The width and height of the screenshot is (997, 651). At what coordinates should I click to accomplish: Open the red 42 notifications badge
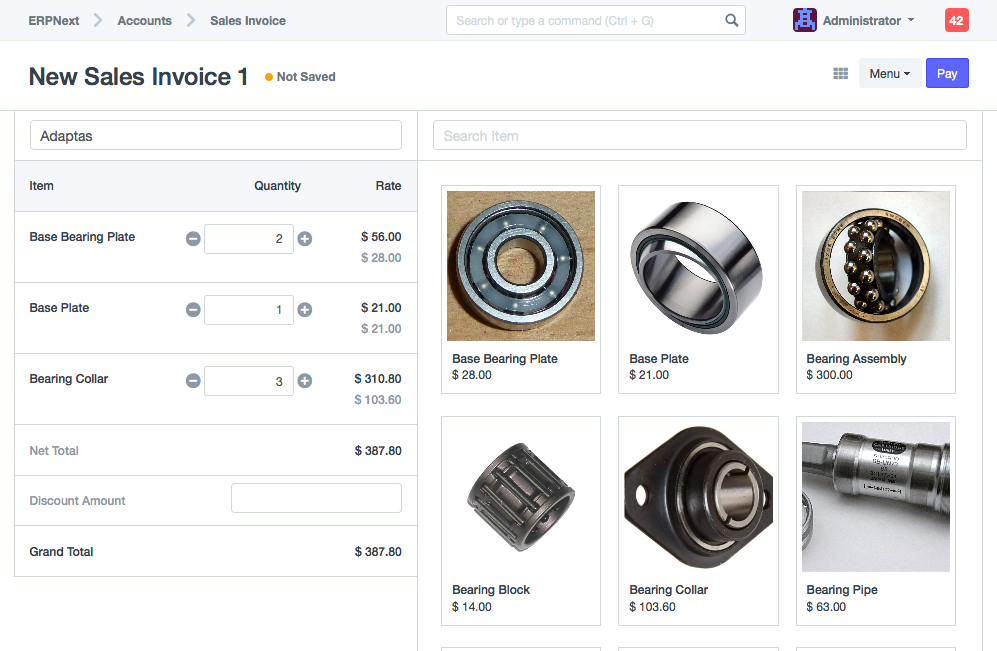(x=956, y=20)
